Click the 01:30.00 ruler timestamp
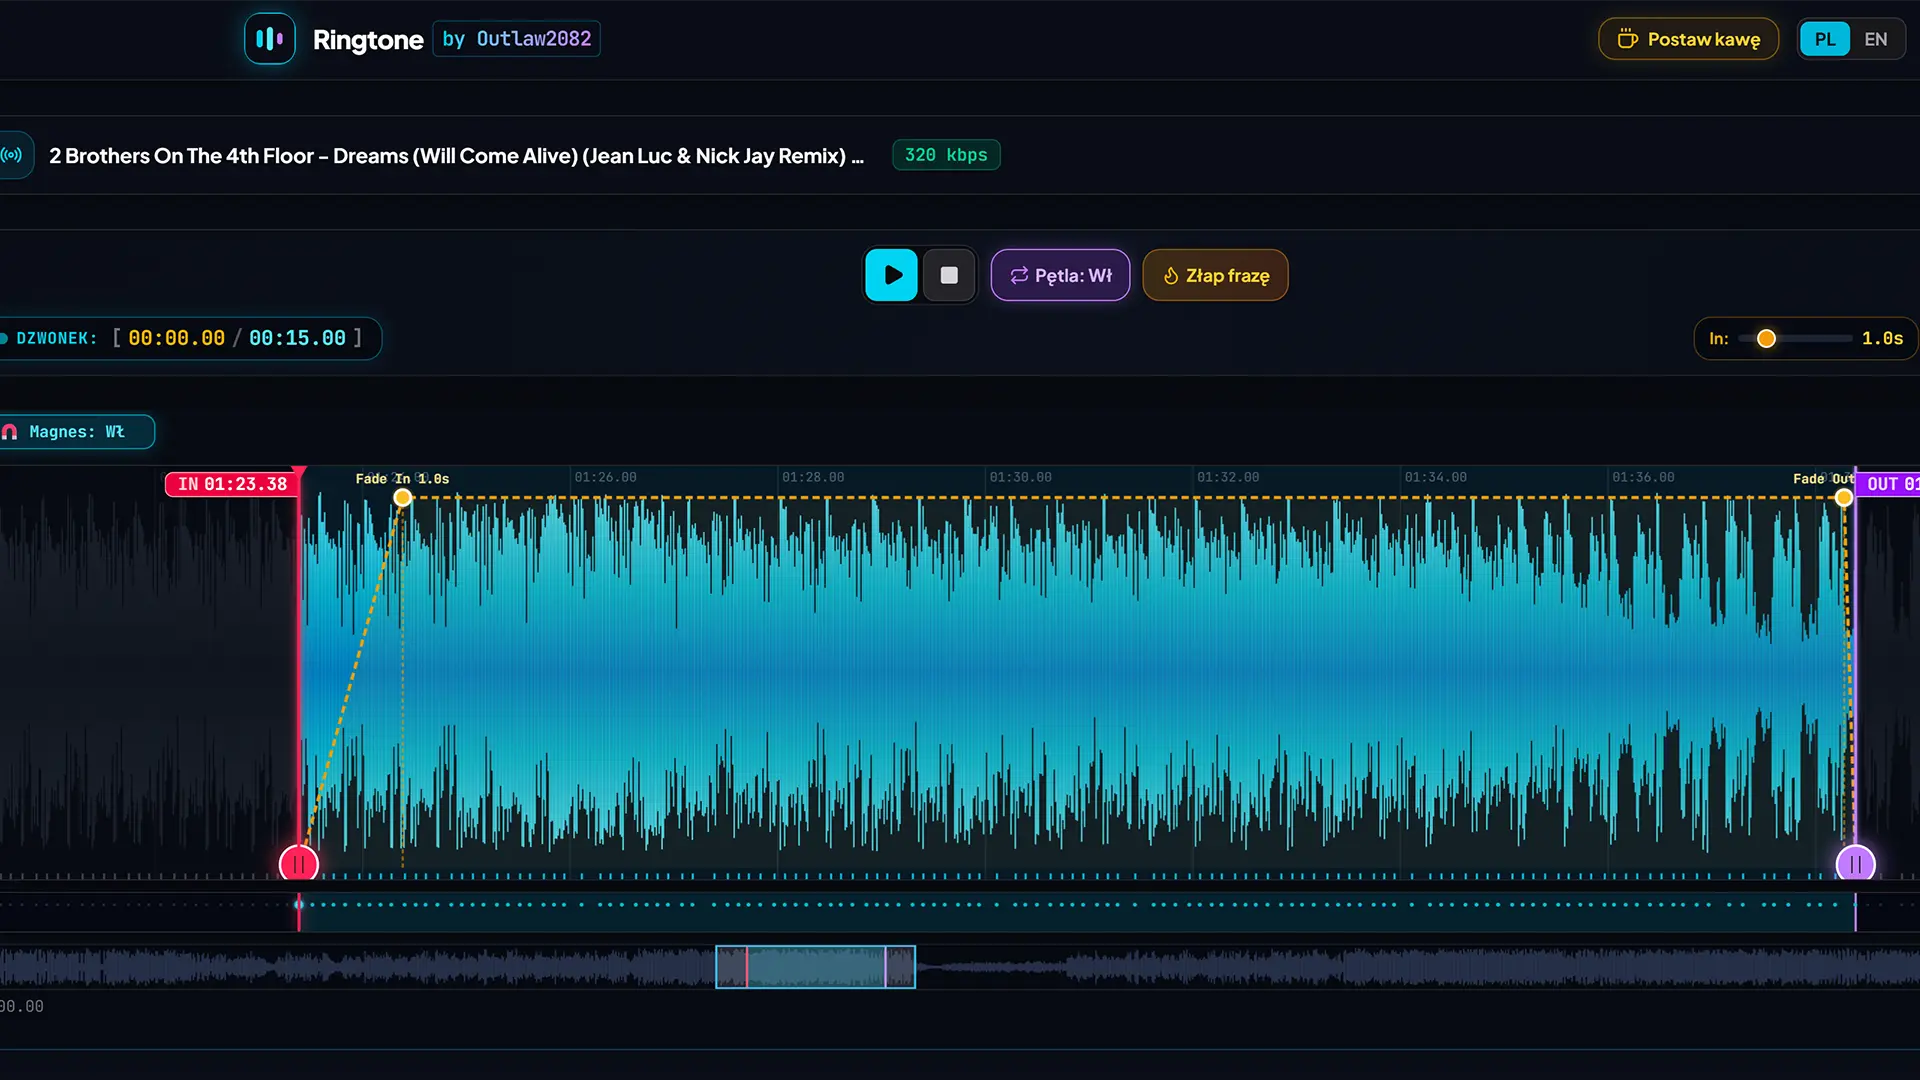Image resolution: width=1920 pixels, height=1080 pixels. pyautogui.click(x=1020, y=478)
